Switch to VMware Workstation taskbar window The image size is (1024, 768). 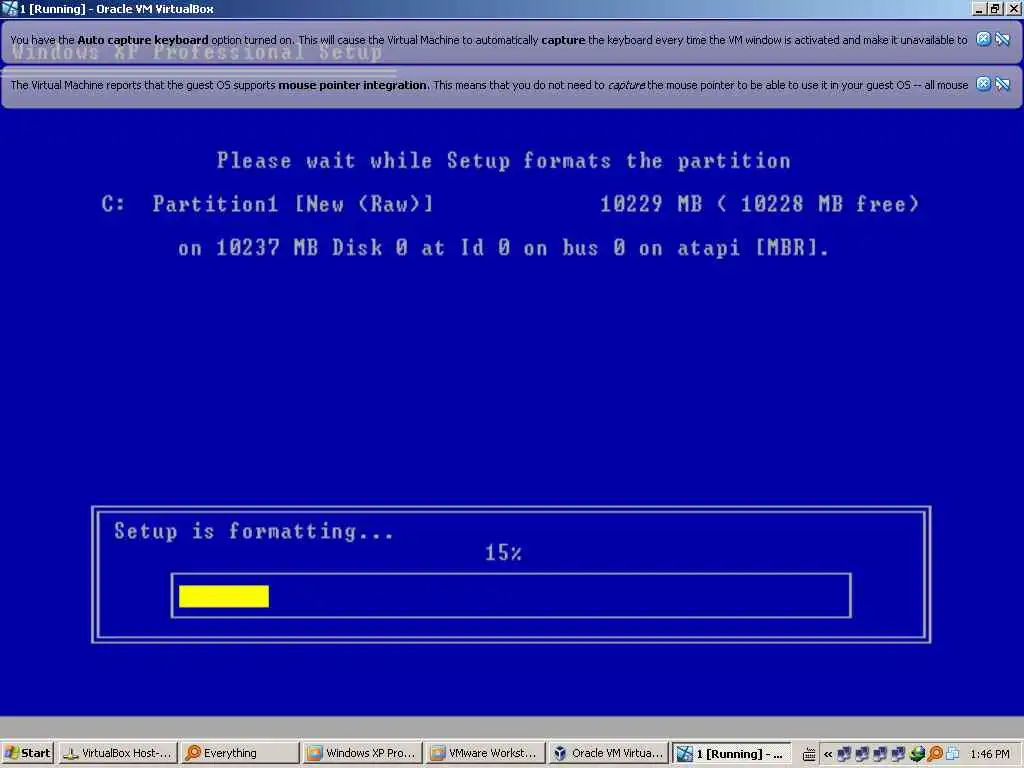[485, 753]
